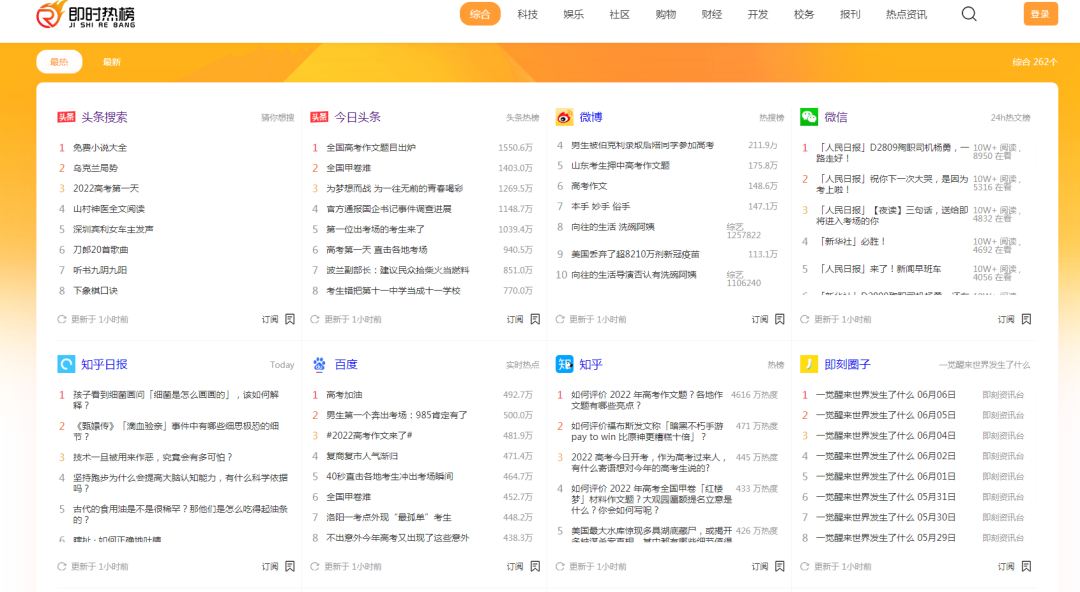This screenshot has width=1080, height=592.
Task: Open the 知乎日报 card title
Action: [x=104, y=364]
